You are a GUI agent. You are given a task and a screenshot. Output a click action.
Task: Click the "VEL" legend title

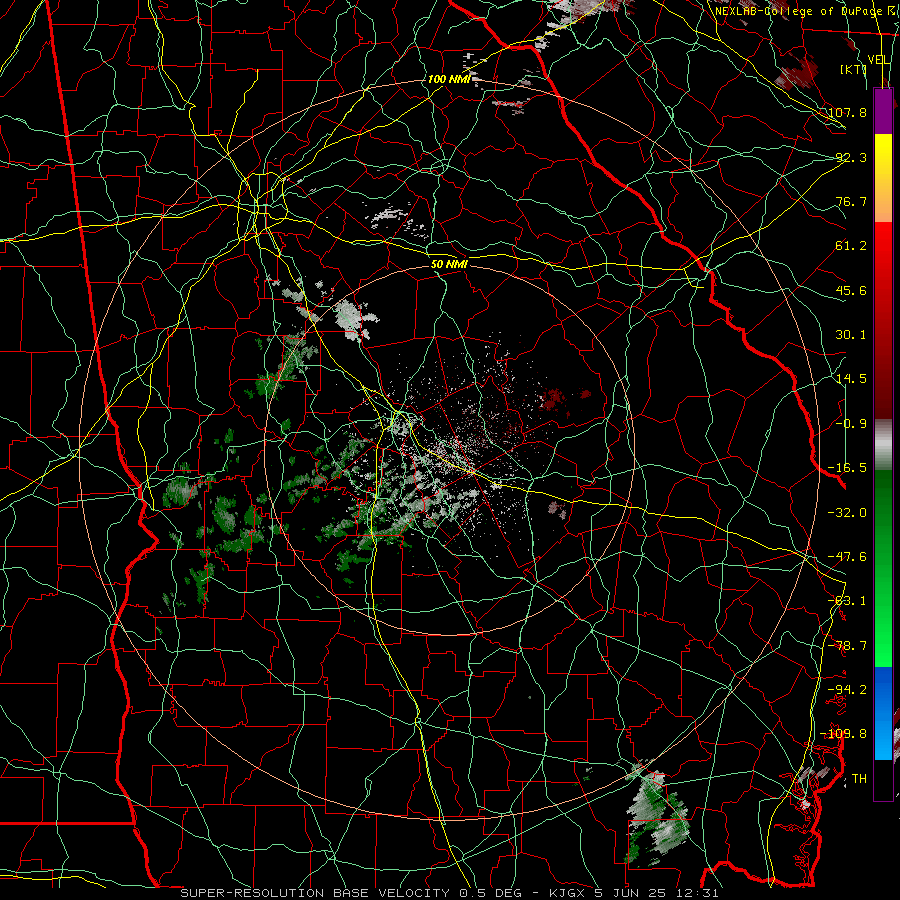878,60
